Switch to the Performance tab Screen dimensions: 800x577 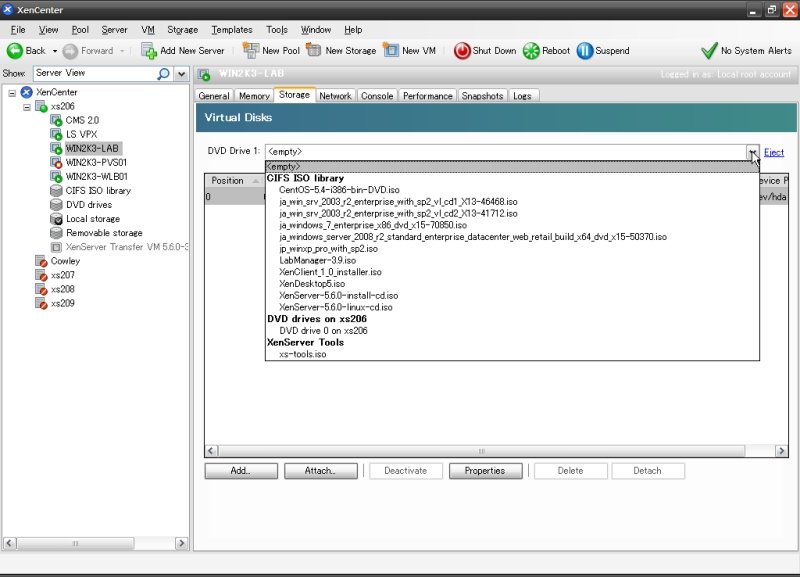pyautogui.click(x=428, y=96)
